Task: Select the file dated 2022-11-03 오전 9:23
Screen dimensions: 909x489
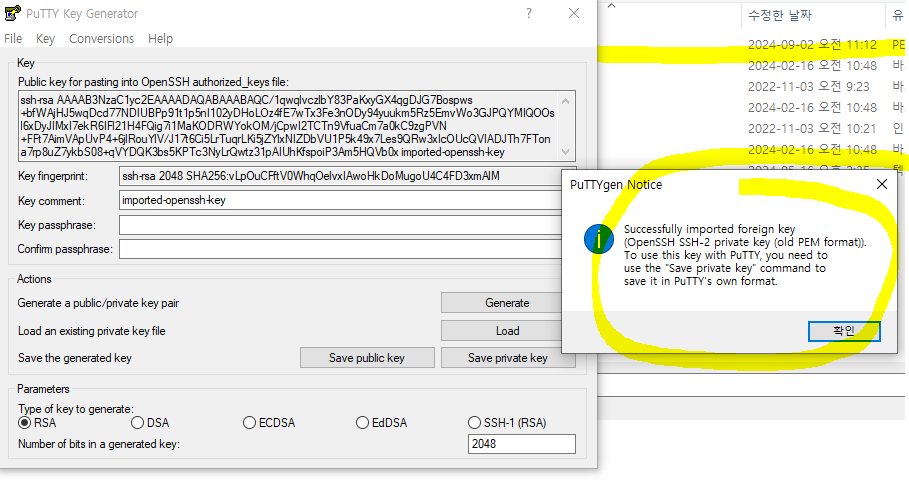Action: [809, 86]
